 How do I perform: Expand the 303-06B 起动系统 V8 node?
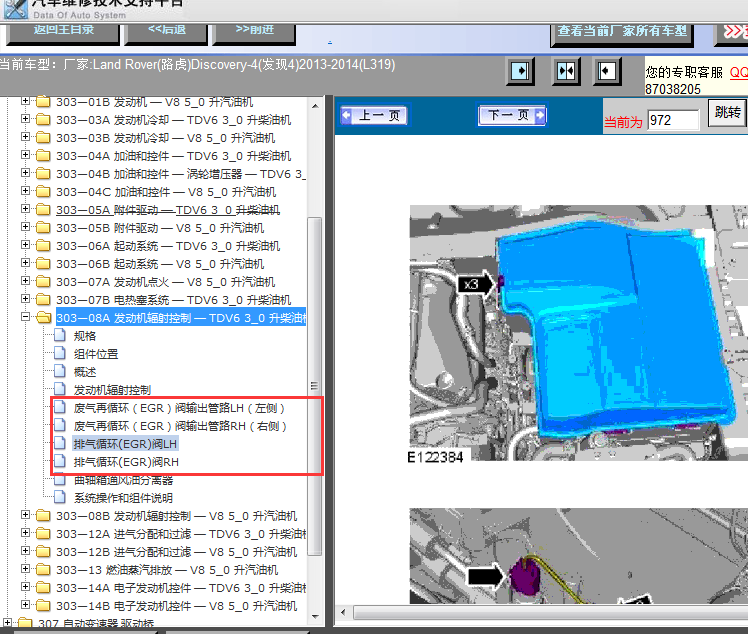[25, 263]
